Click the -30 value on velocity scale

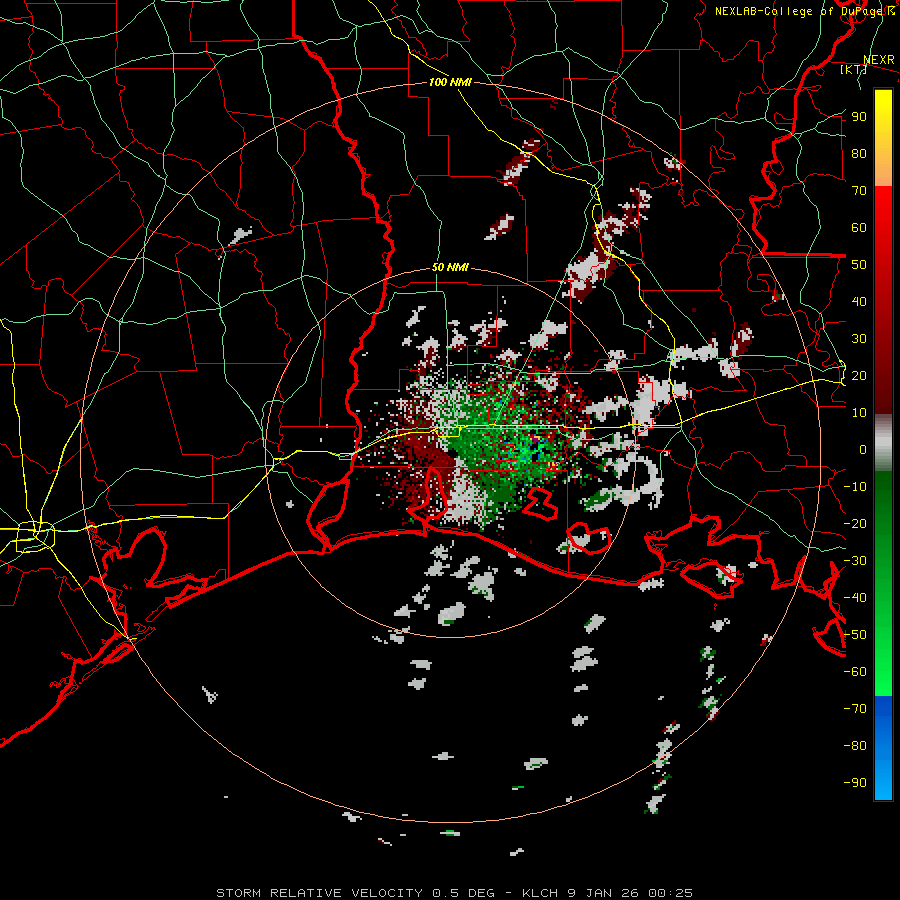coord(855,561)
